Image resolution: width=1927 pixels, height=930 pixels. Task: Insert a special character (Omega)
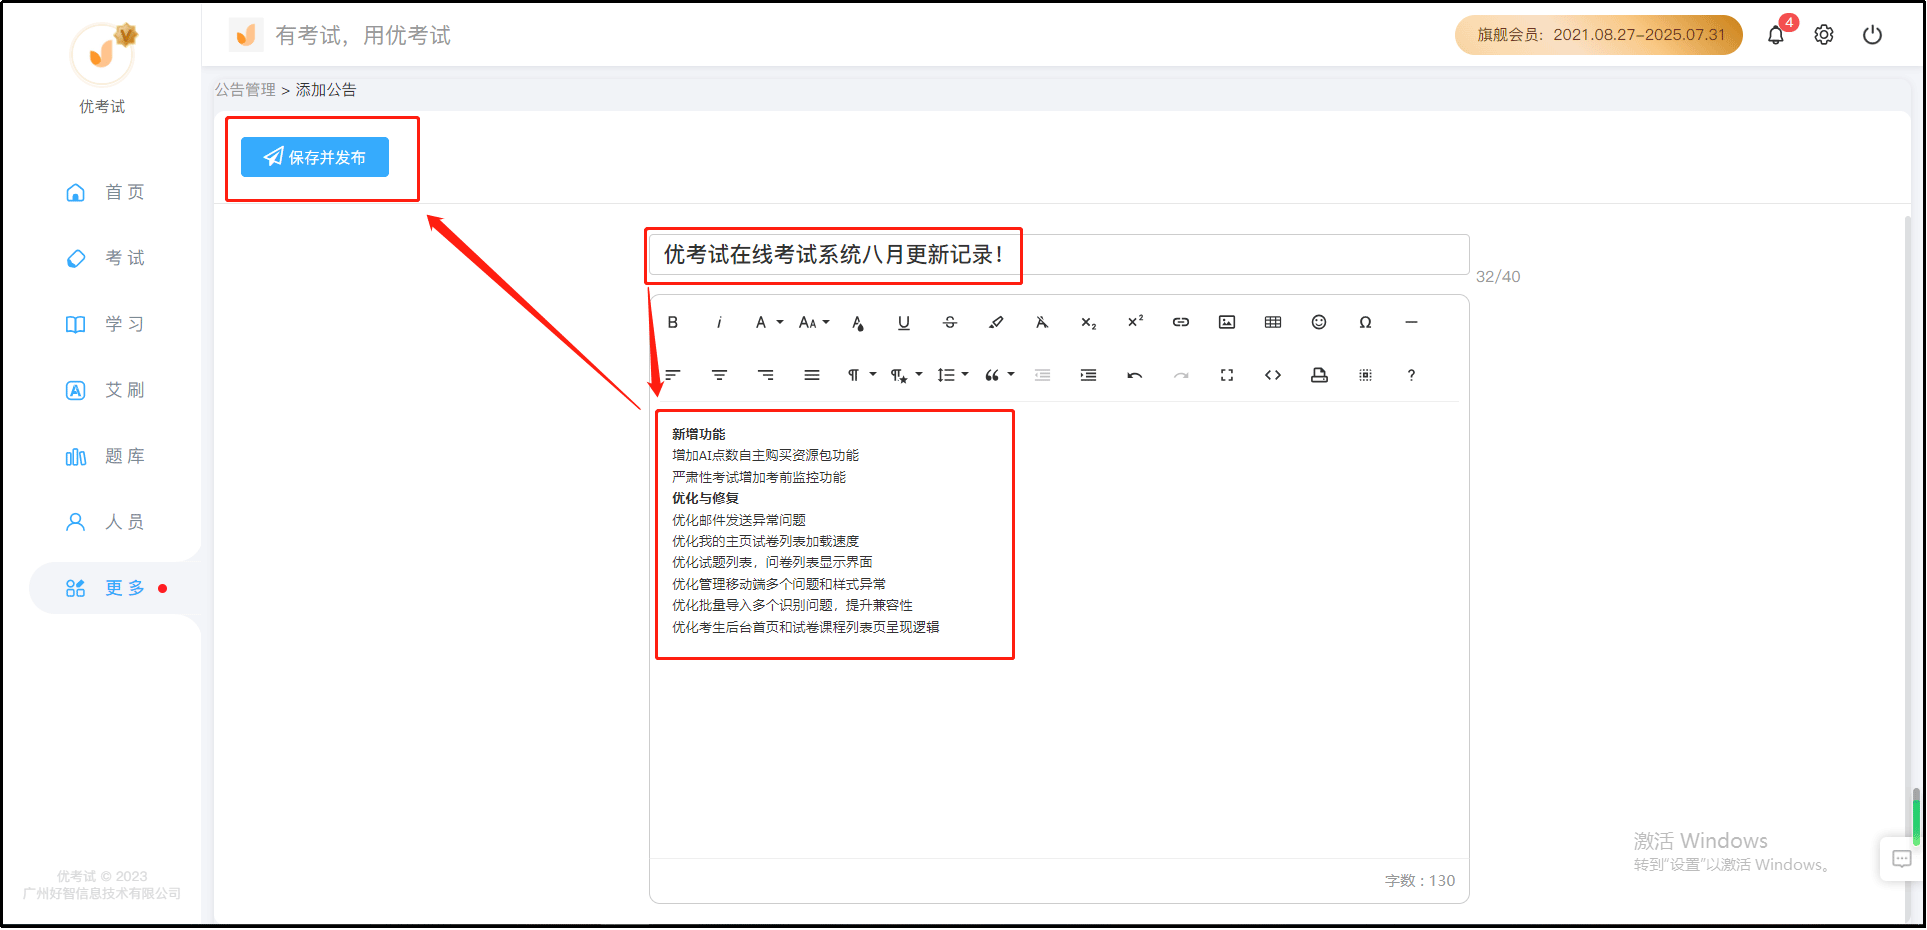[1365, 322]
